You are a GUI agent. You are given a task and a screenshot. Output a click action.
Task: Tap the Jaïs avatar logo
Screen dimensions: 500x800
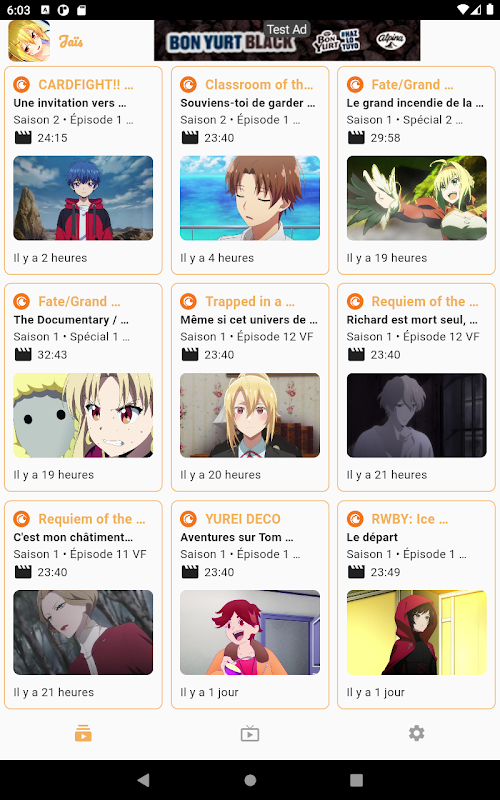29,41
